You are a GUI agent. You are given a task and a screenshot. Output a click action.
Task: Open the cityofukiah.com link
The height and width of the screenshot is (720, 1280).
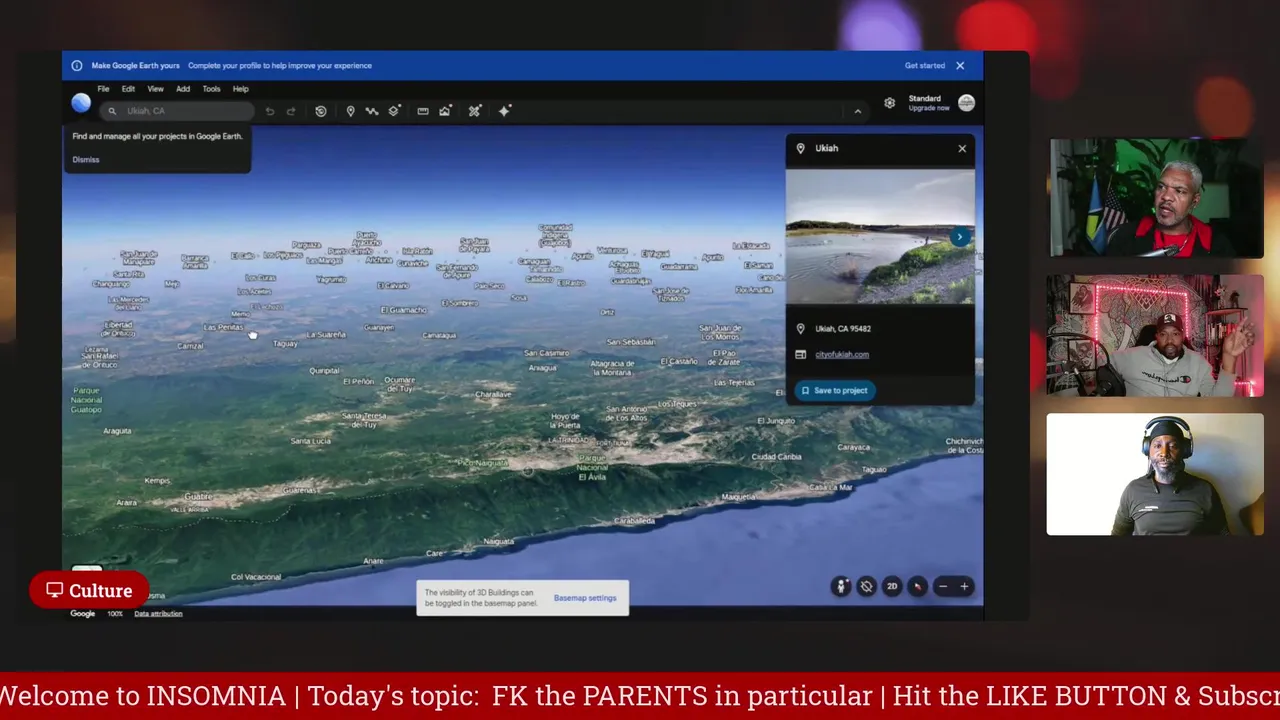tap(842, 355)
